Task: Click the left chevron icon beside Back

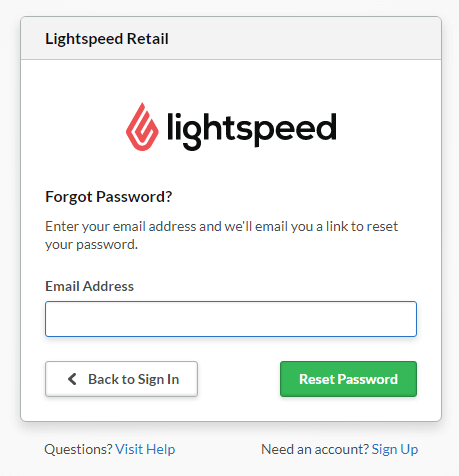Action: click(x=72, y=379)
